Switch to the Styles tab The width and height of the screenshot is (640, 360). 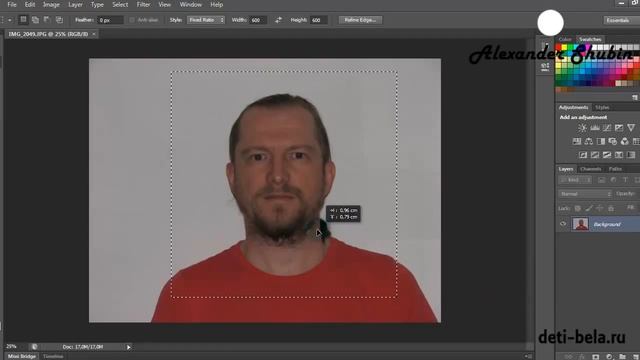tap(602, 107)
